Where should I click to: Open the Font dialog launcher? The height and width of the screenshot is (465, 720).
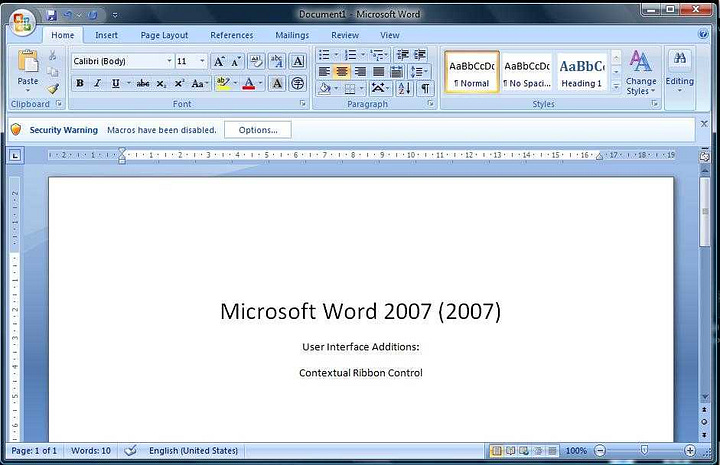(x=303, y=104)
